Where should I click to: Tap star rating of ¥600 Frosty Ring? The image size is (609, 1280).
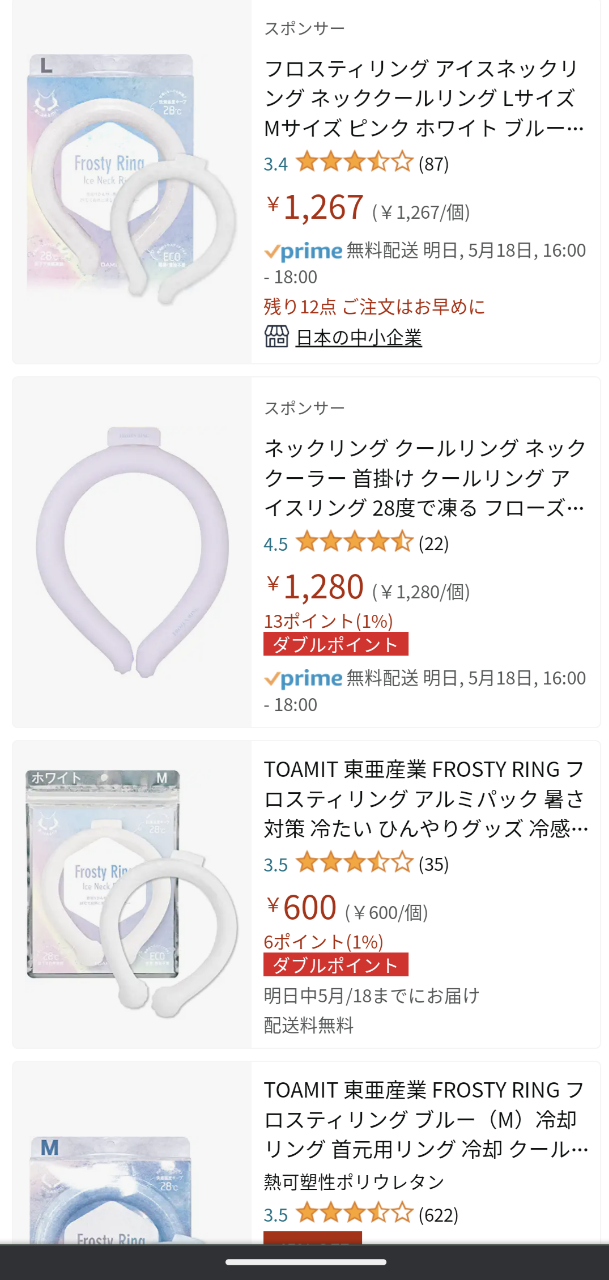pyautogui.click(x=354, y=864)
